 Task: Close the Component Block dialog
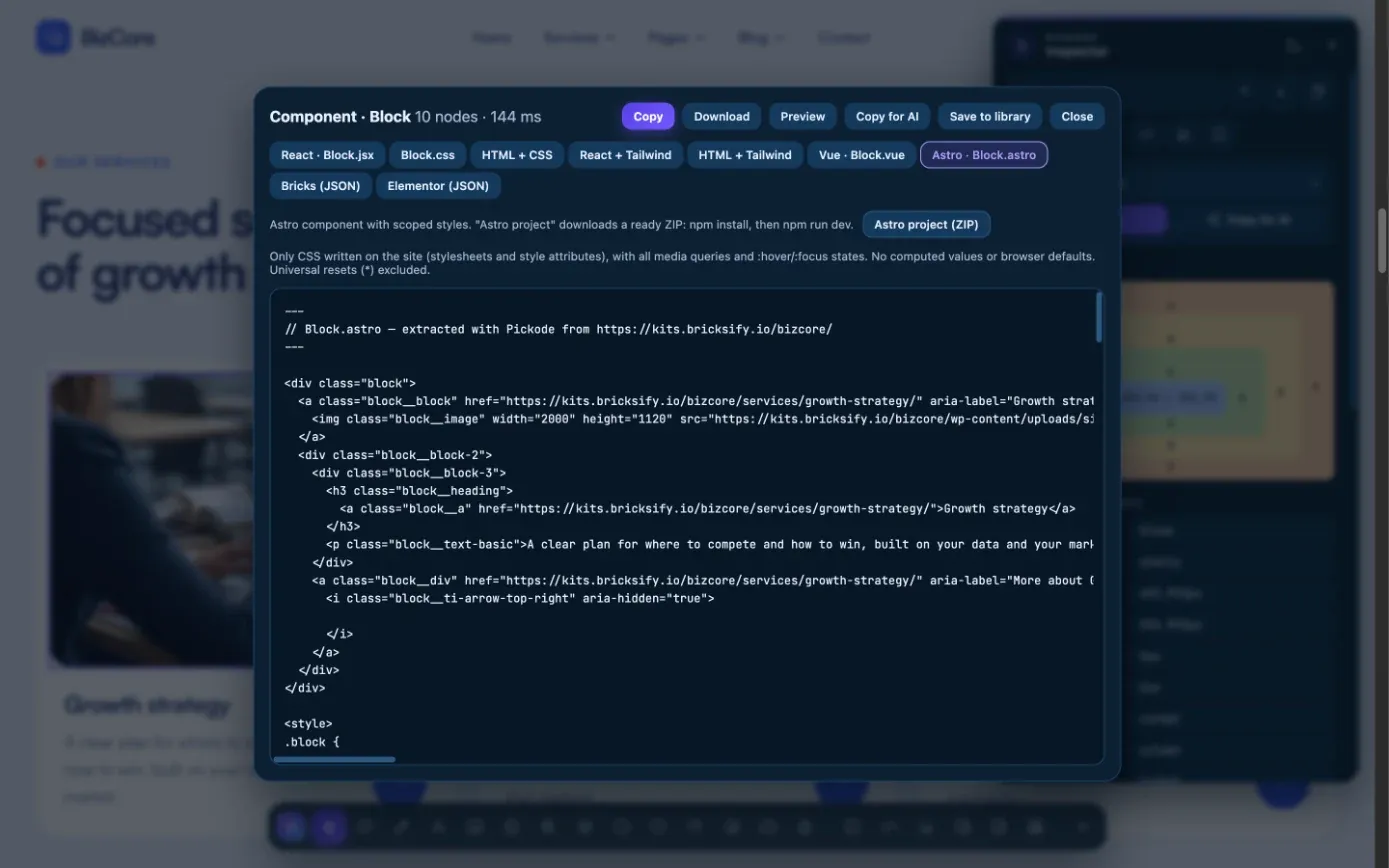[1077, 116]
